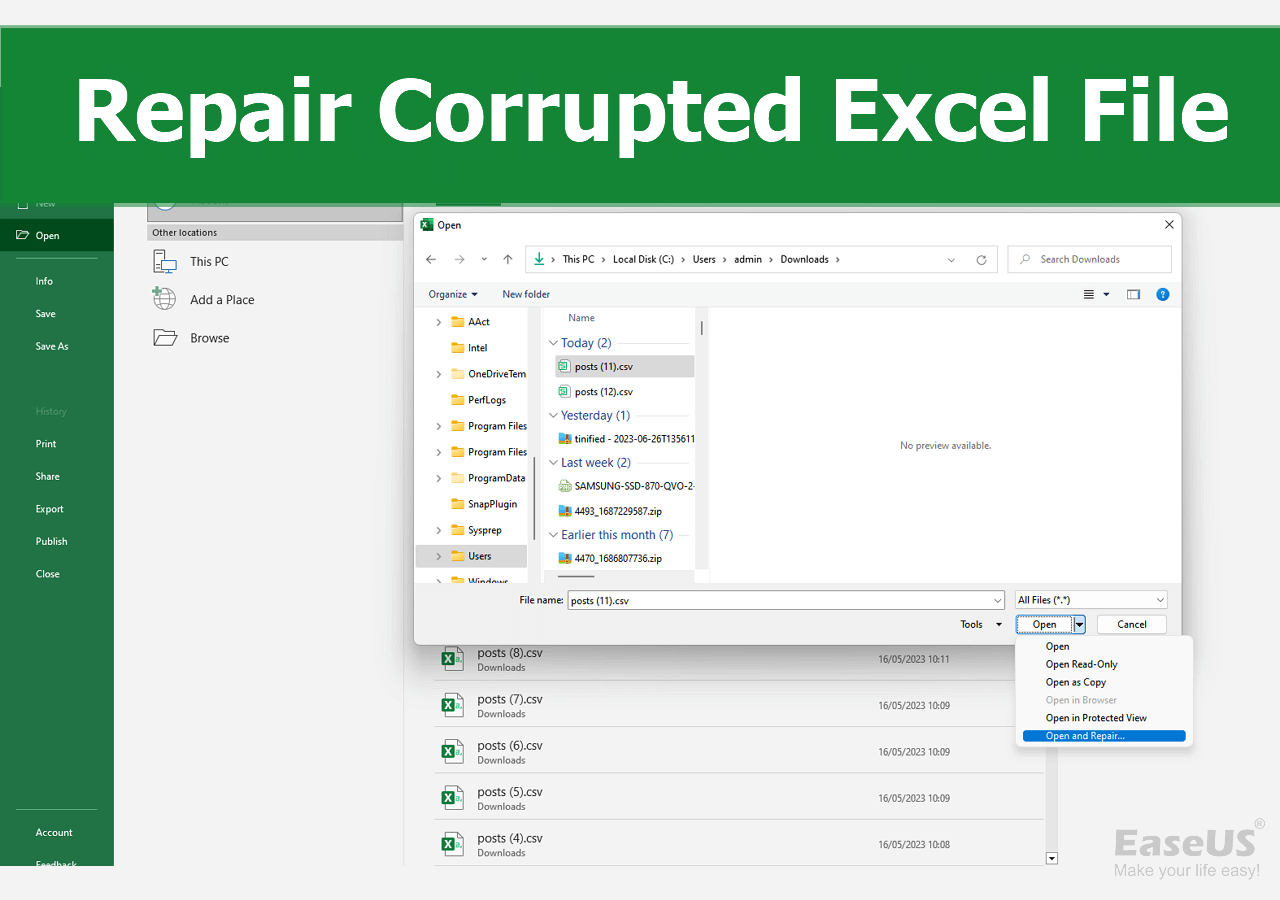This screenshot has width=1280, height=900.
Task: Choose Open and Repair from the menu
Action: pos(1082,735)
